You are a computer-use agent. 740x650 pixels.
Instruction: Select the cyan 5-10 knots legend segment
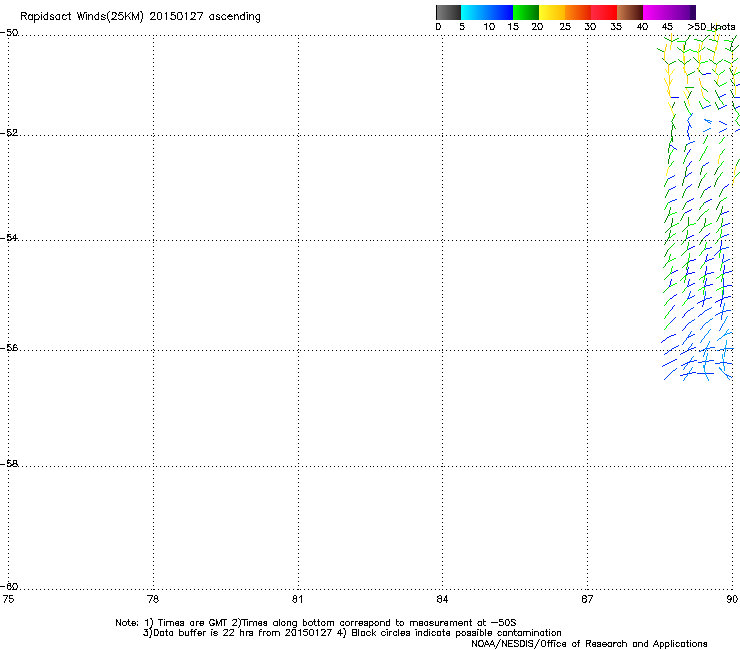tap(474, 12)
